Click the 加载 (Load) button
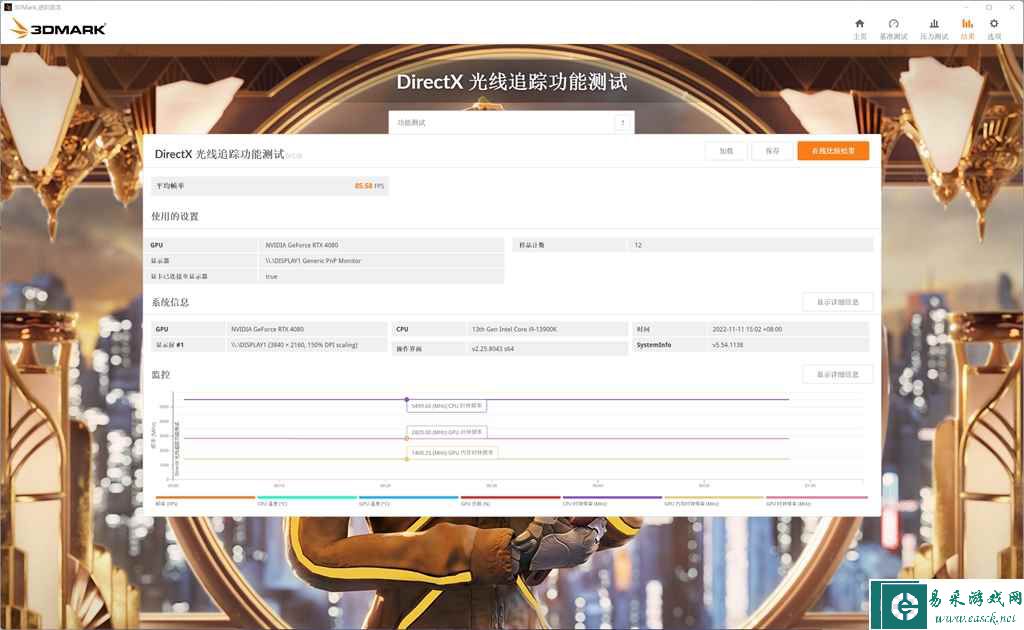The width and height of the screenshot is (1024, 630). coord(726,151)
